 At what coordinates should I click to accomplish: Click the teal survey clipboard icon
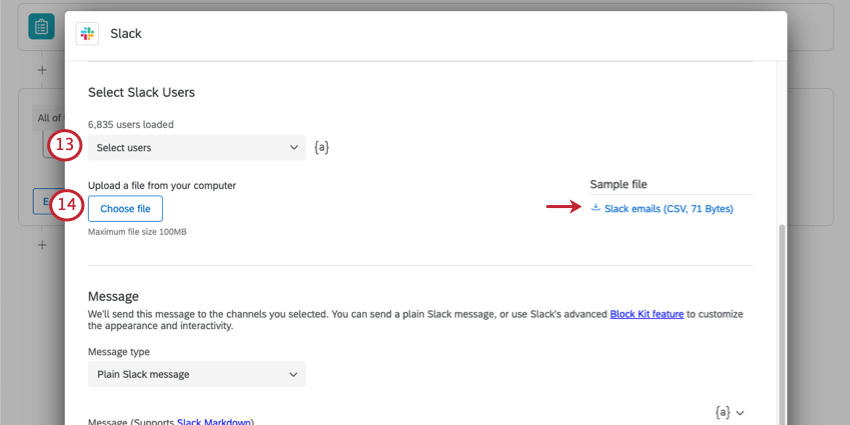tap(41, 27)
